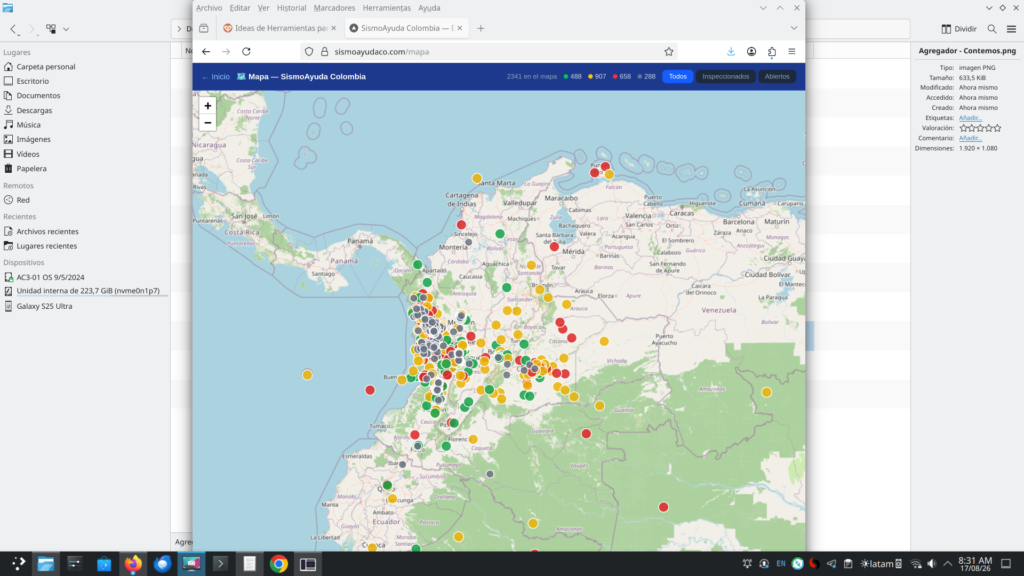Click yellow marker near Santa Marta
Screen dimensions: 1024x576
click(477, 178)
